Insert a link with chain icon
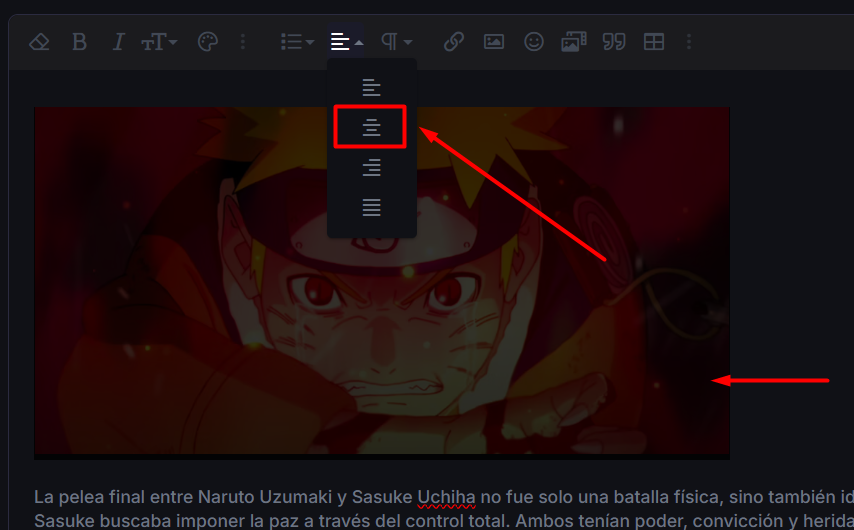 pos(454,42)
